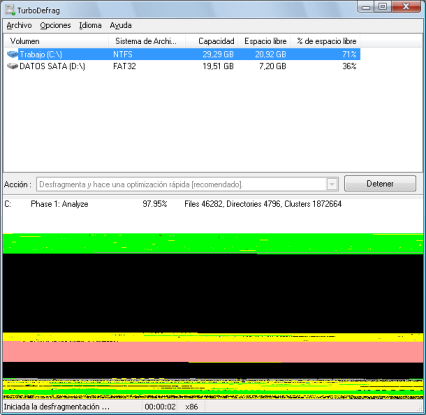
Task: Click the 71% free space value
Action: [349, 54]
